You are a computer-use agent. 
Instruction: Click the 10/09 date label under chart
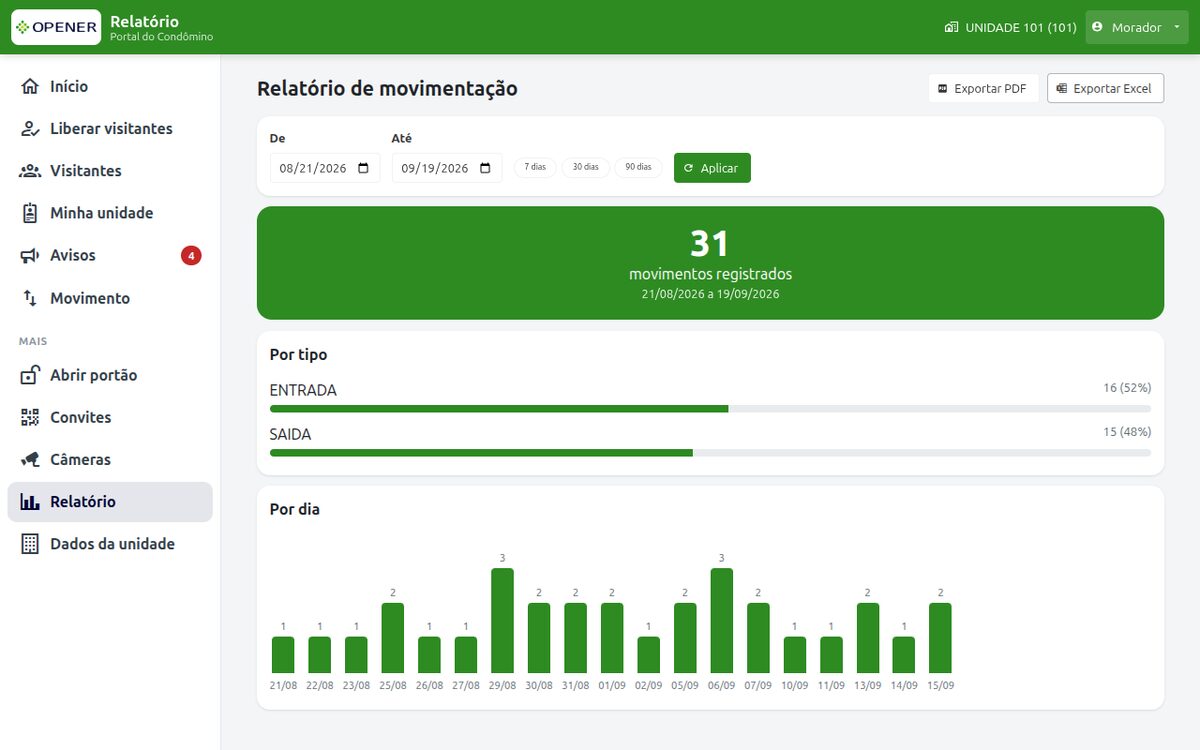pos(795,686)
